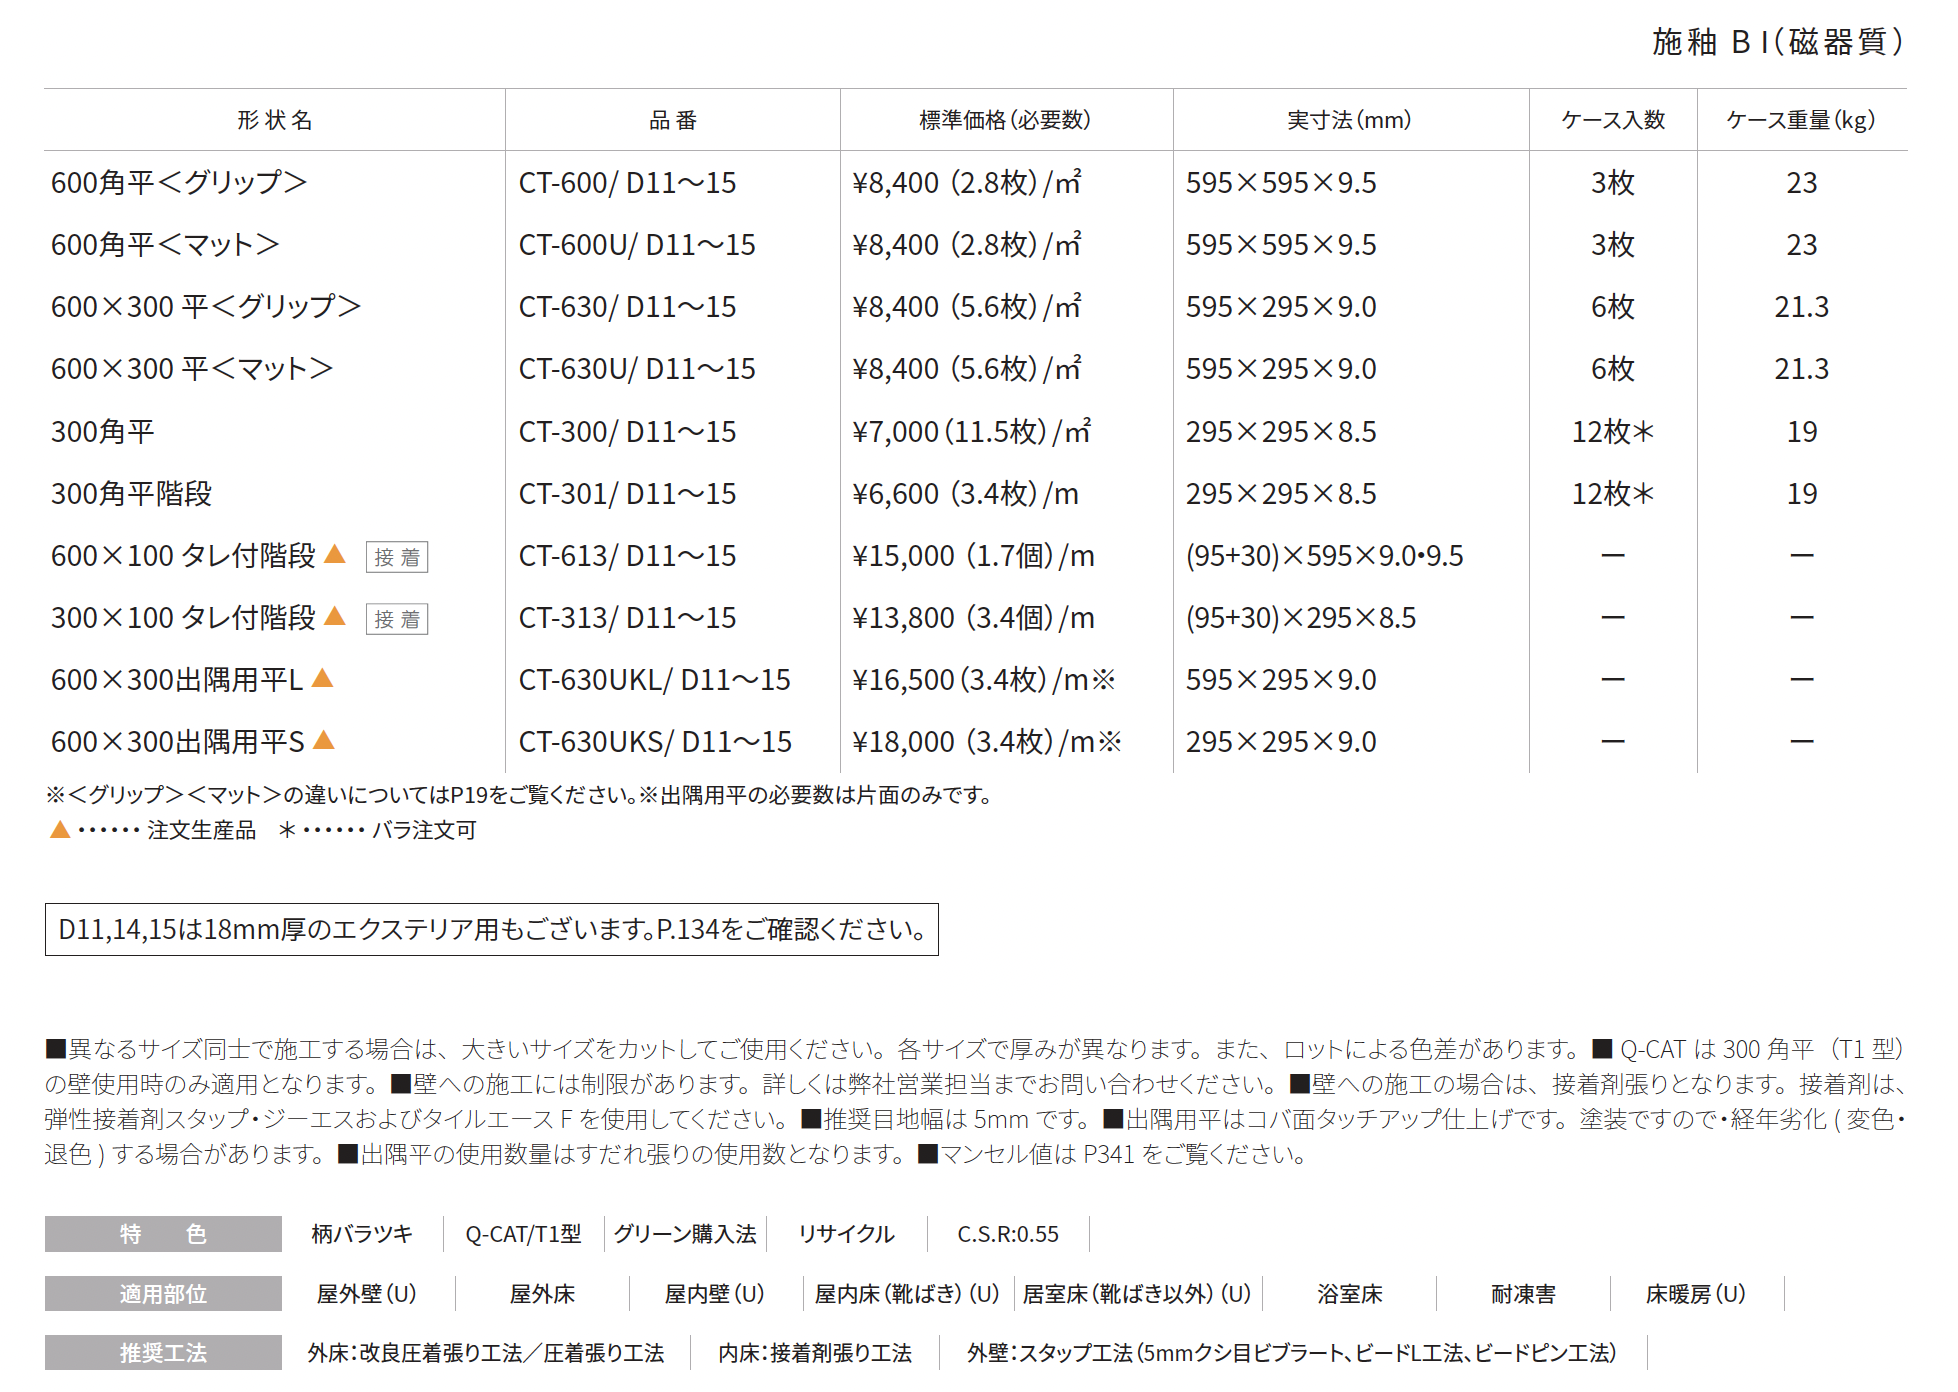Click the orange triangle legend for 注文生産品

(60, 830)
